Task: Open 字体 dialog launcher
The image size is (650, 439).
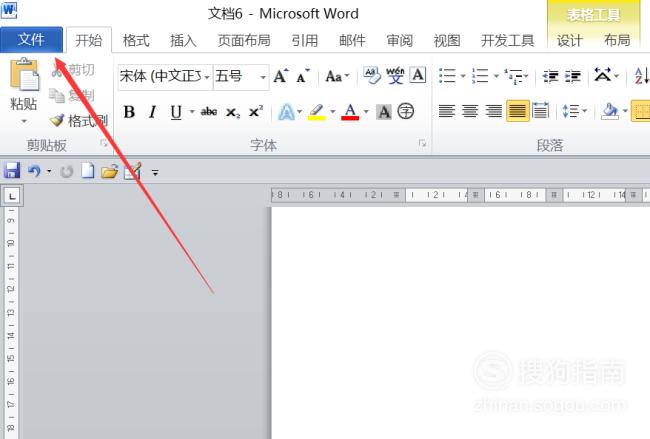Action: [x=422, y=143]
